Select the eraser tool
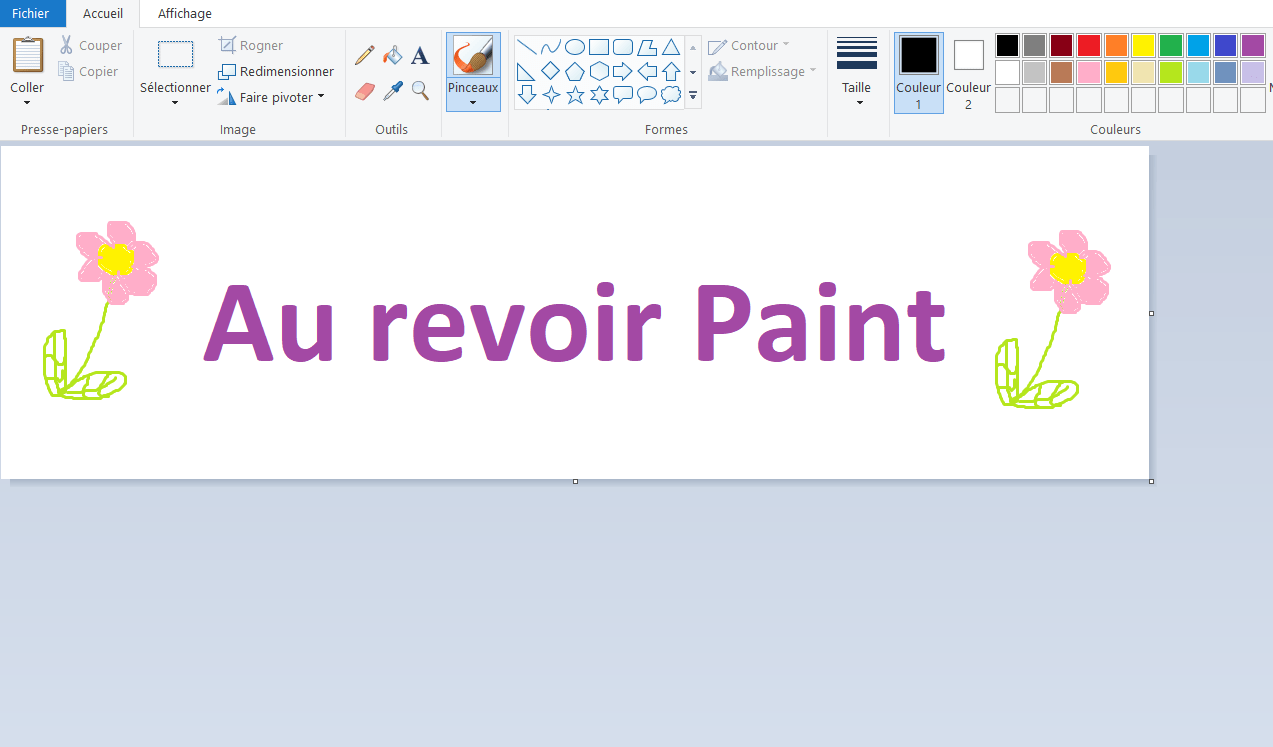Viewport: 1273px width, 747px height. click(364, 91)
